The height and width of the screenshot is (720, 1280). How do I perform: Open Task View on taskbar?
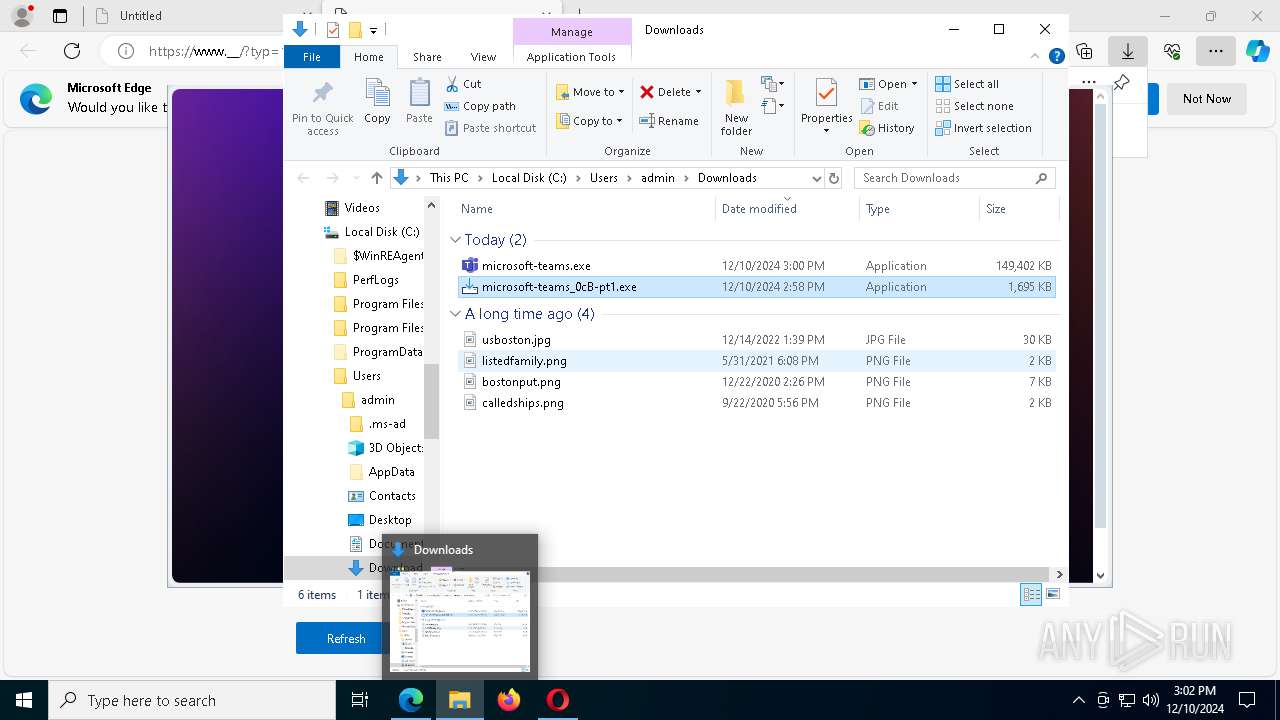(360, 700)
